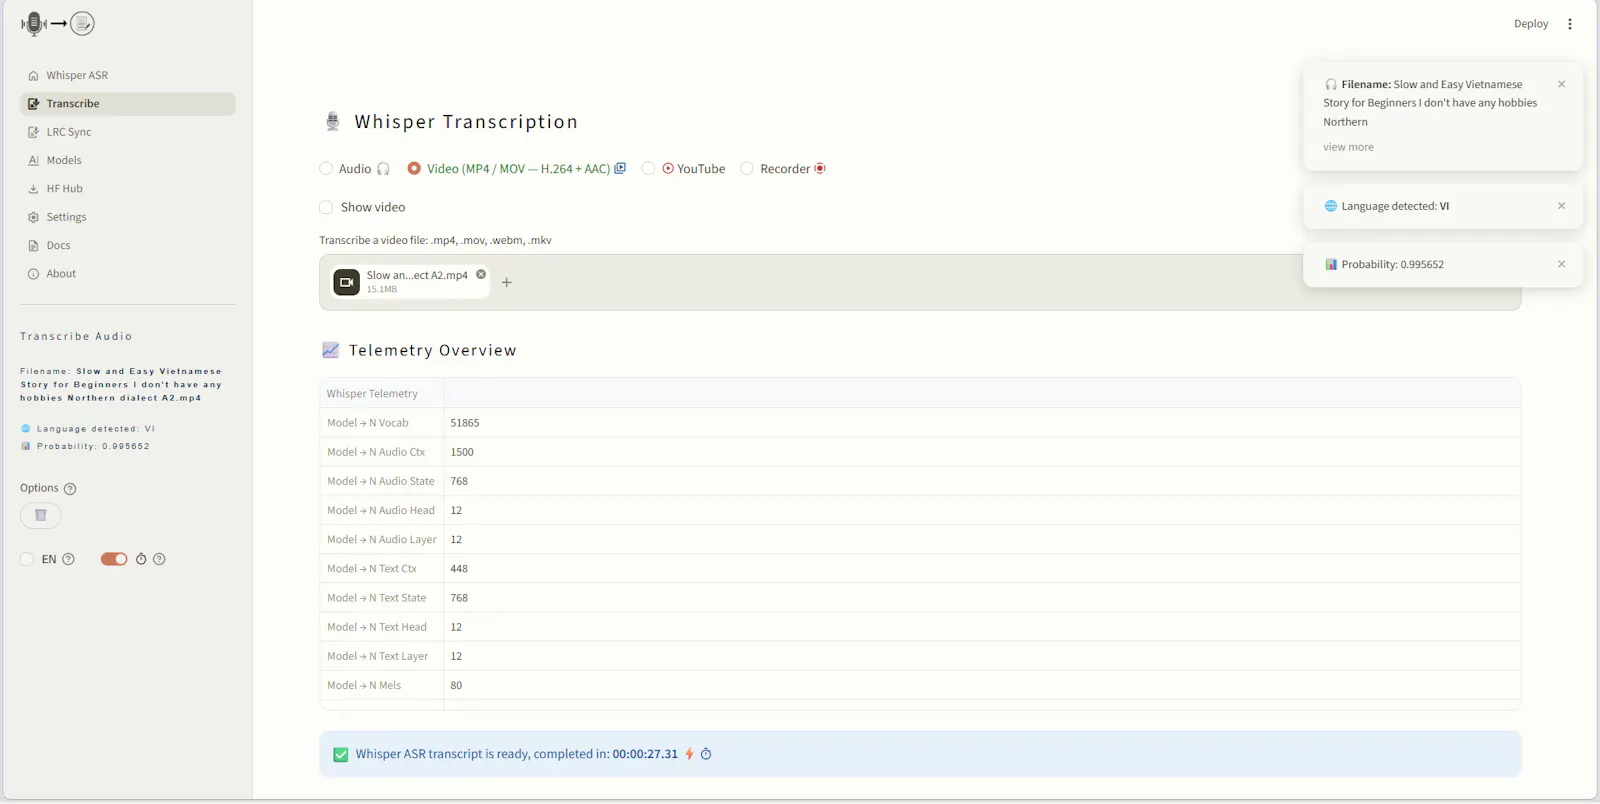This screenshot has width=1600, height=804.
Task: Click the help icon beside the stopwatch
Action: (x=159, y=560)
